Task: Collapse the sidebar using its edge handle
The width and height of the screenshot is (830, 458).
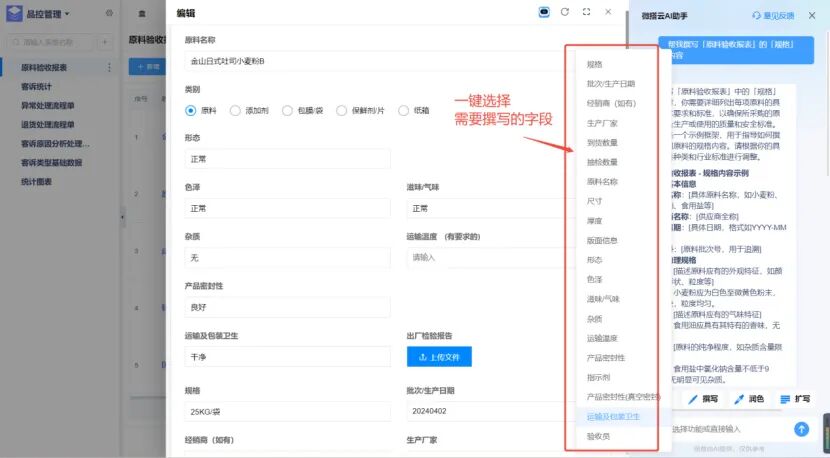Action: click(123, 217)
